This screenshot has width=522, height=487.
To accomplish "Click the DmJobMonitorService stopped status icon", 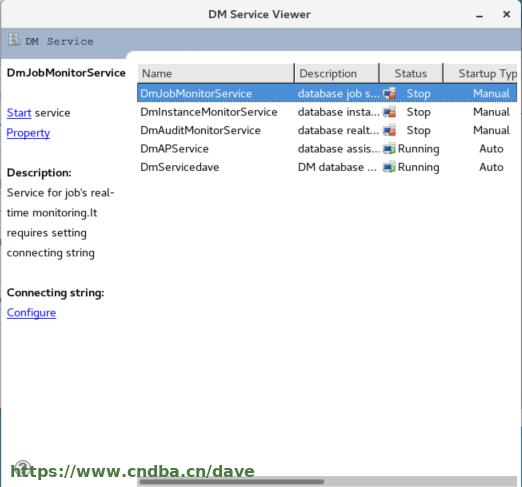I will click(x=389, y=94).
